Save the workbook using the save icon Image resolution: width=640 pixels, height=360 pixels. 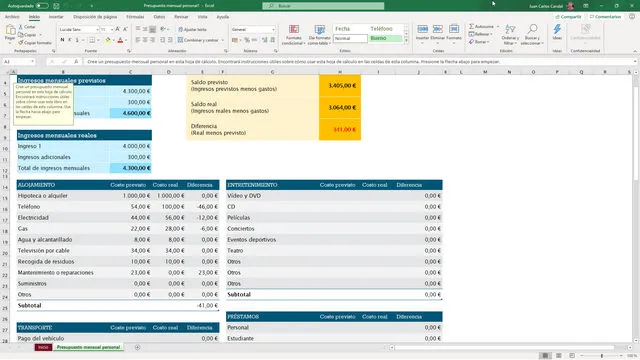pyautogui.click(x=56, y=6)
